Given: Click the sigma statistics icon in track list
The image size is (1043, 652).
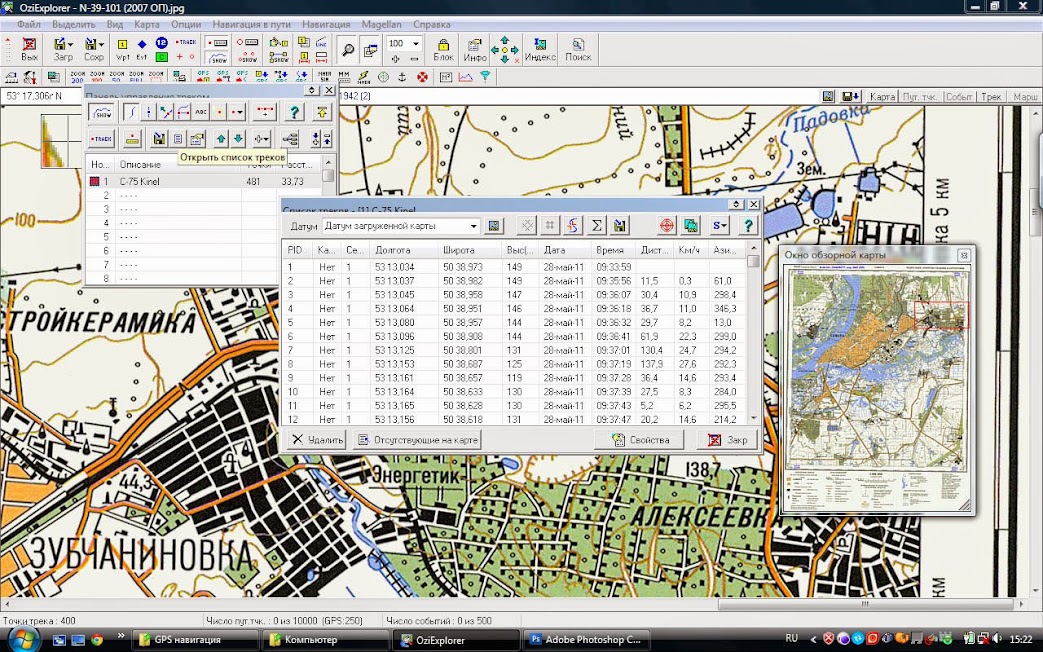Looking at the screenshot, I should pos(597,226).
